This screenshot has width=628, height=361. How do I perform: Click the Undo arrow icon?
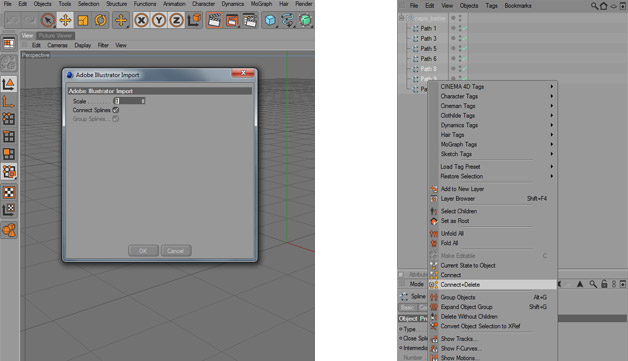pos(12,20)
